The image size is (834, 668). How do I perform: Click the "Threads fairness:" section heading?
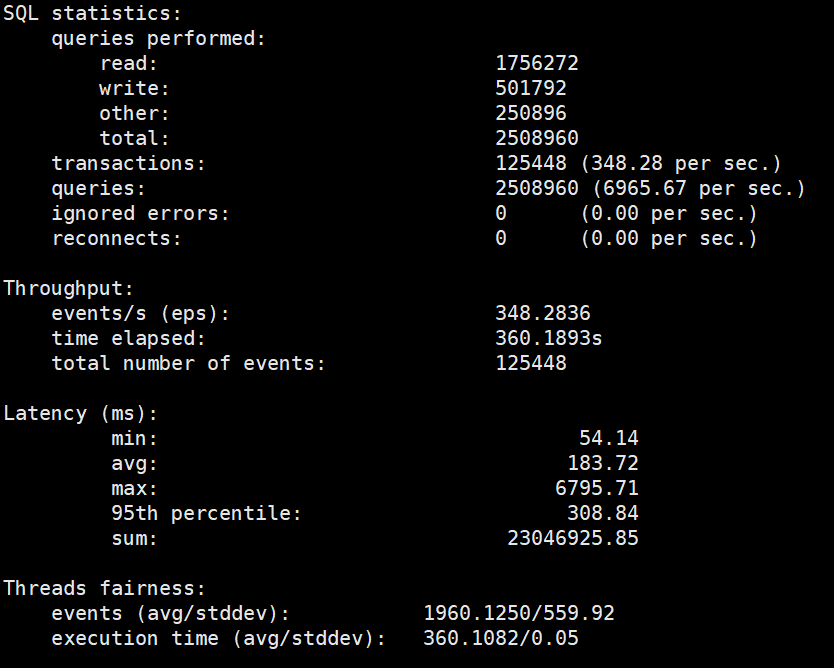point(105,588)
